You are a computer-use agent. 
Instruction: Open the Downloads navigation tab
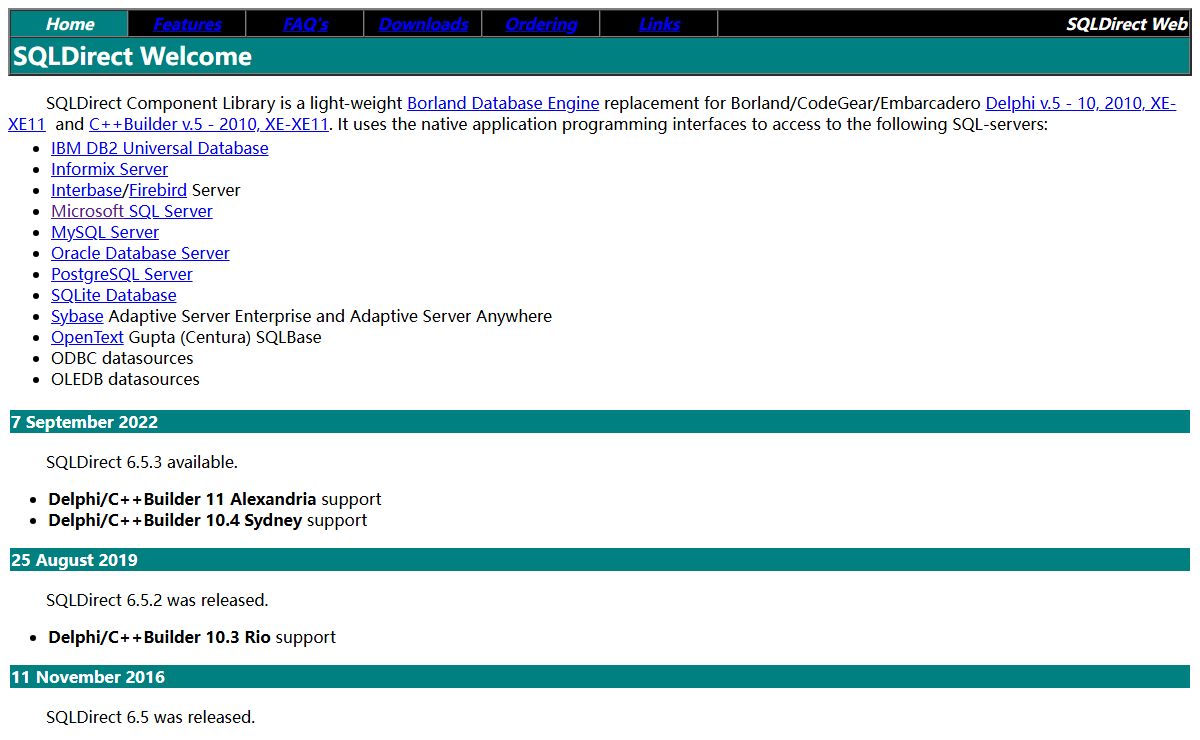(x=423, y=24)
